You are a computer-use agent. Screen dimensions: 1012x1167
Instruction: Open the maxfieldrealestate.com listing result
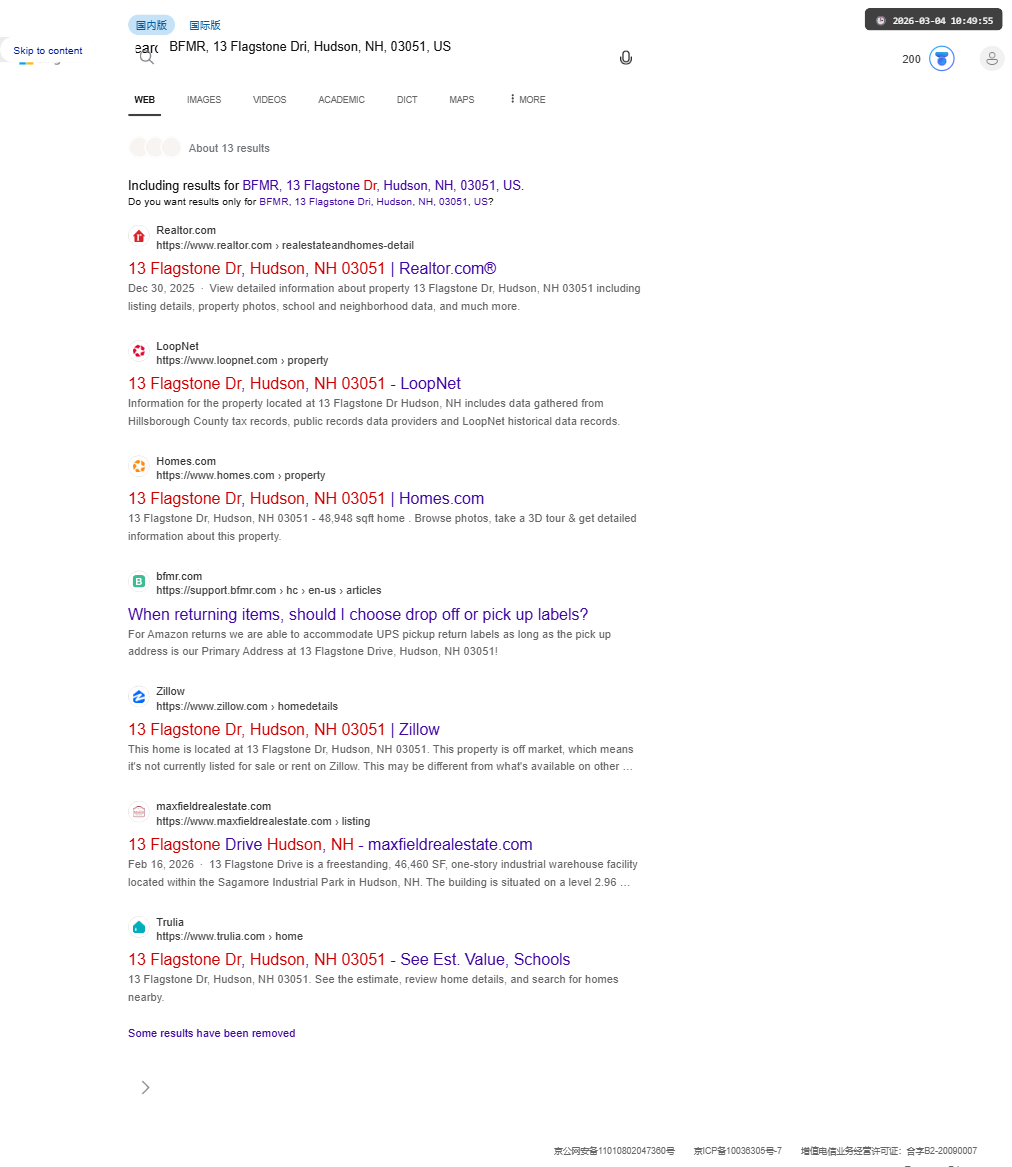coord(330,845)
